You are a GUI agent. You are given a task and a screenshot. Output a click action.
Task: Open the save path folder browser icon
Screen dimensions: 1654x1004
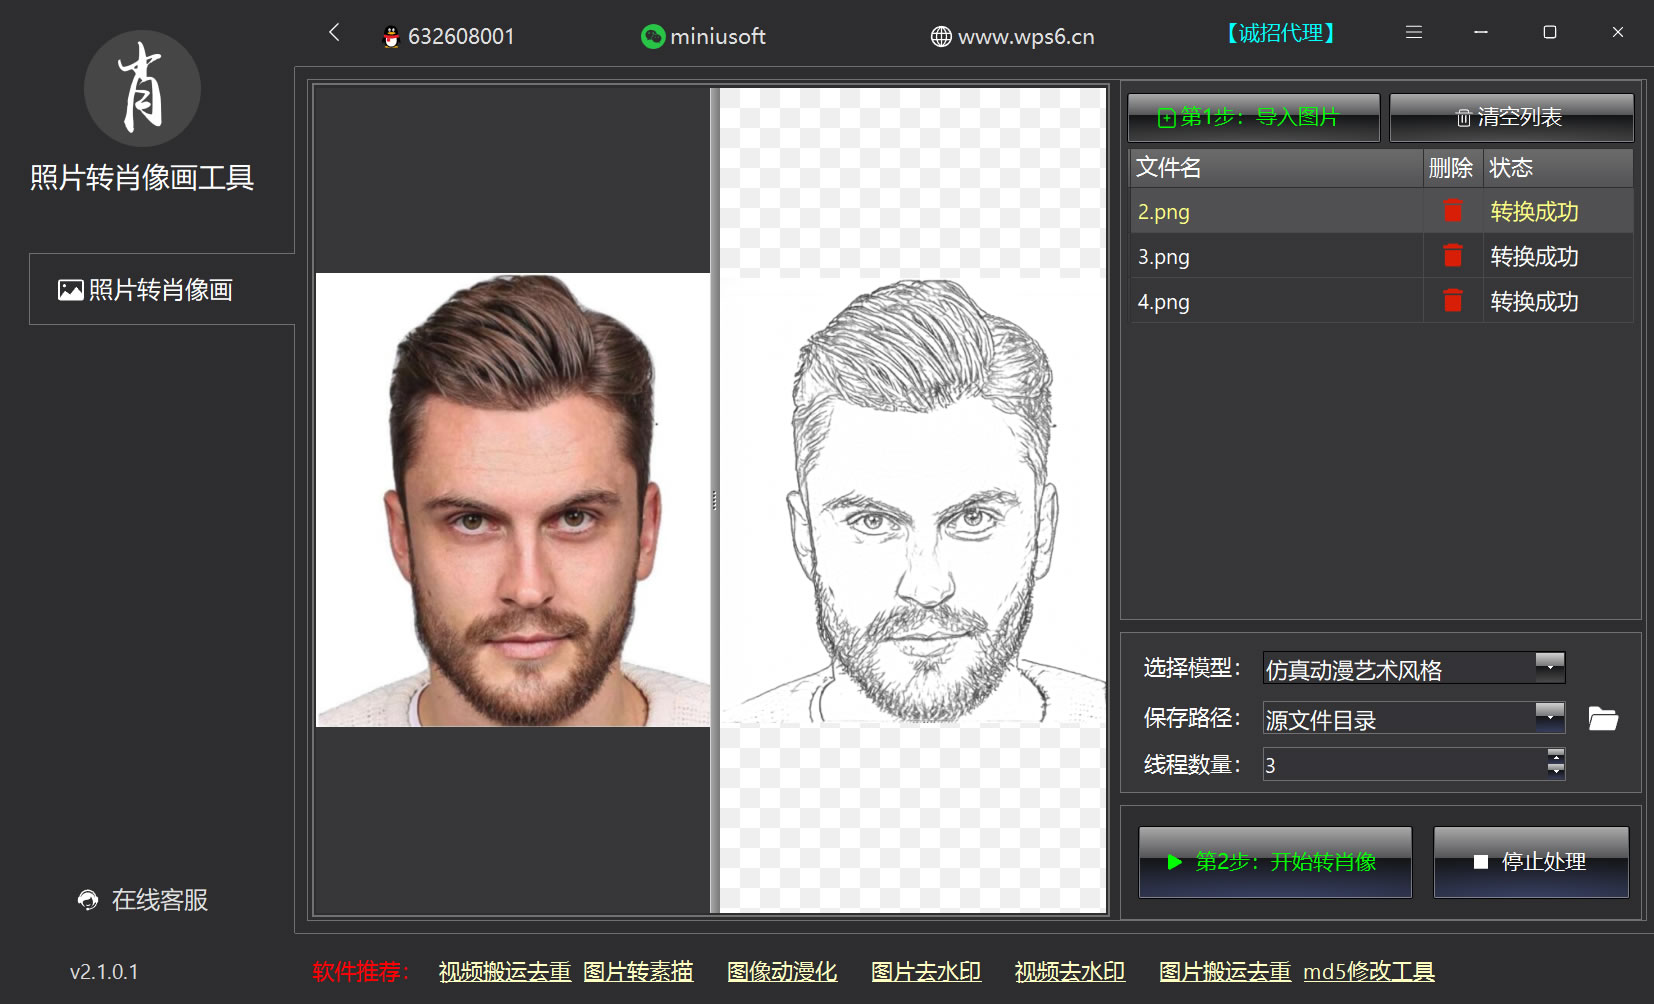tap(1602, 719)
